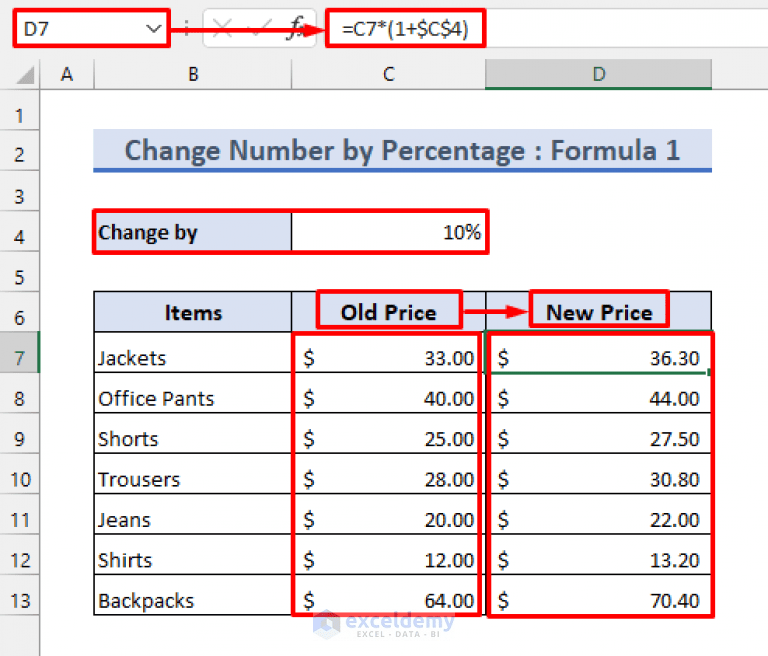
Task: Click the title cell Change Number by Percentage
Action: pyautogui.click(x=402, y=150)
